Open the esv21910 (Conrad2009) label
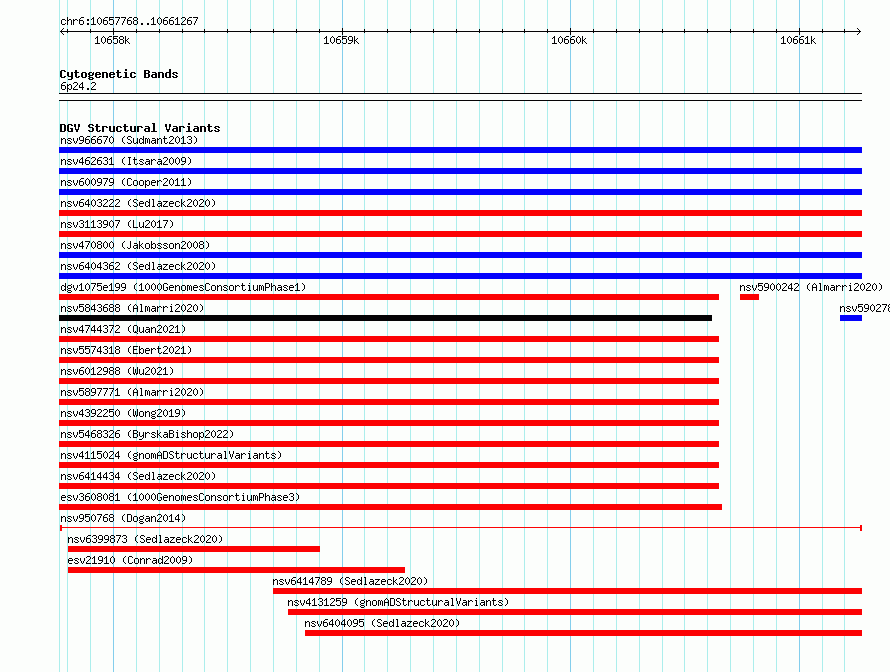The width and height of the screenshot is (890, 672). [130, 560]
